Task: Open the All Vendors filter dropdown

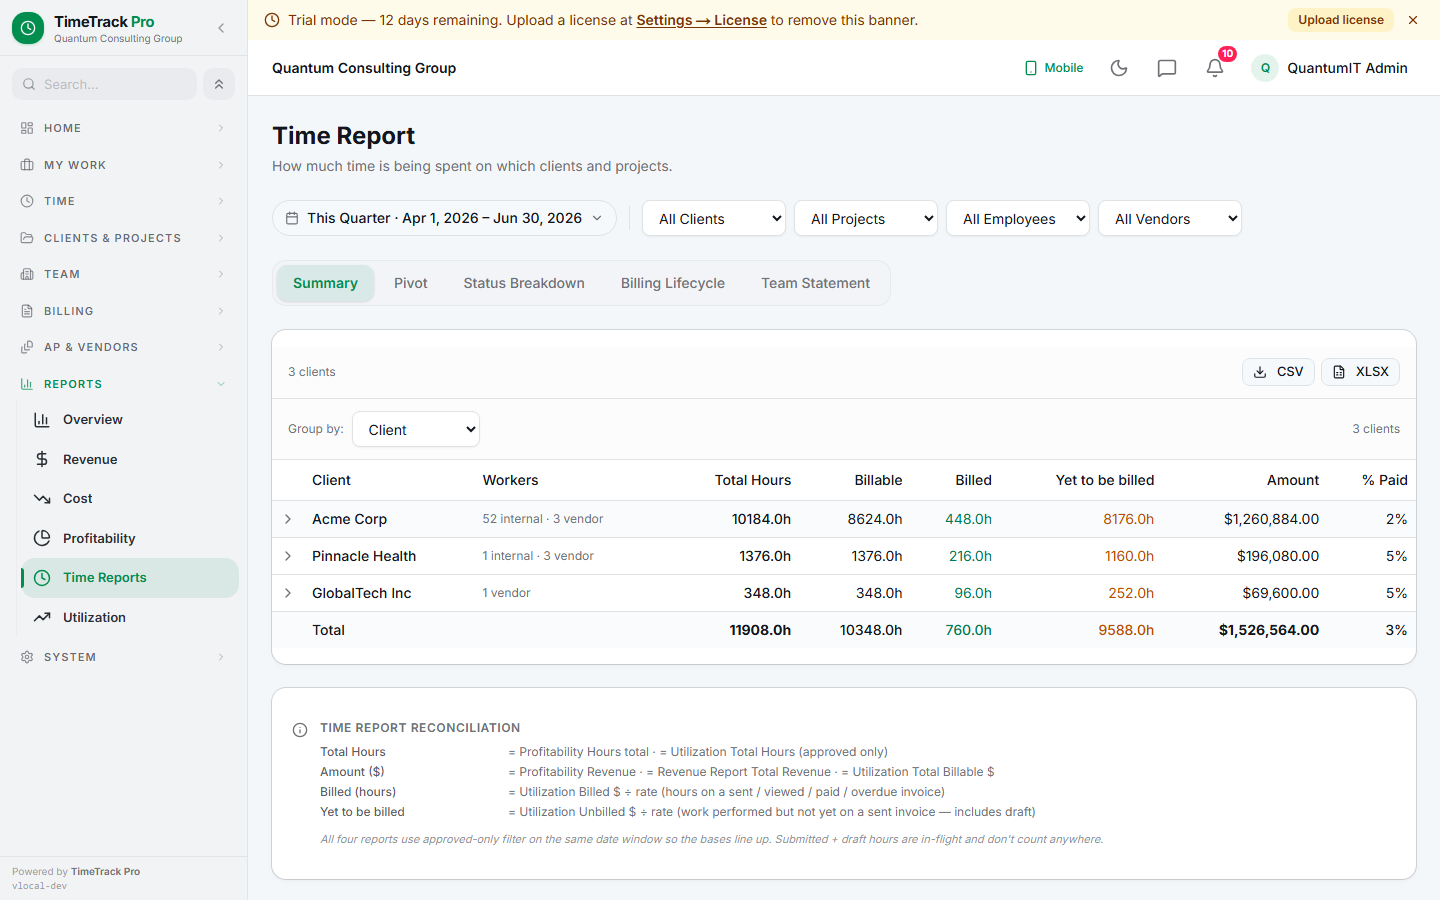Action: pyautogui.click(x=1170, y=219)
